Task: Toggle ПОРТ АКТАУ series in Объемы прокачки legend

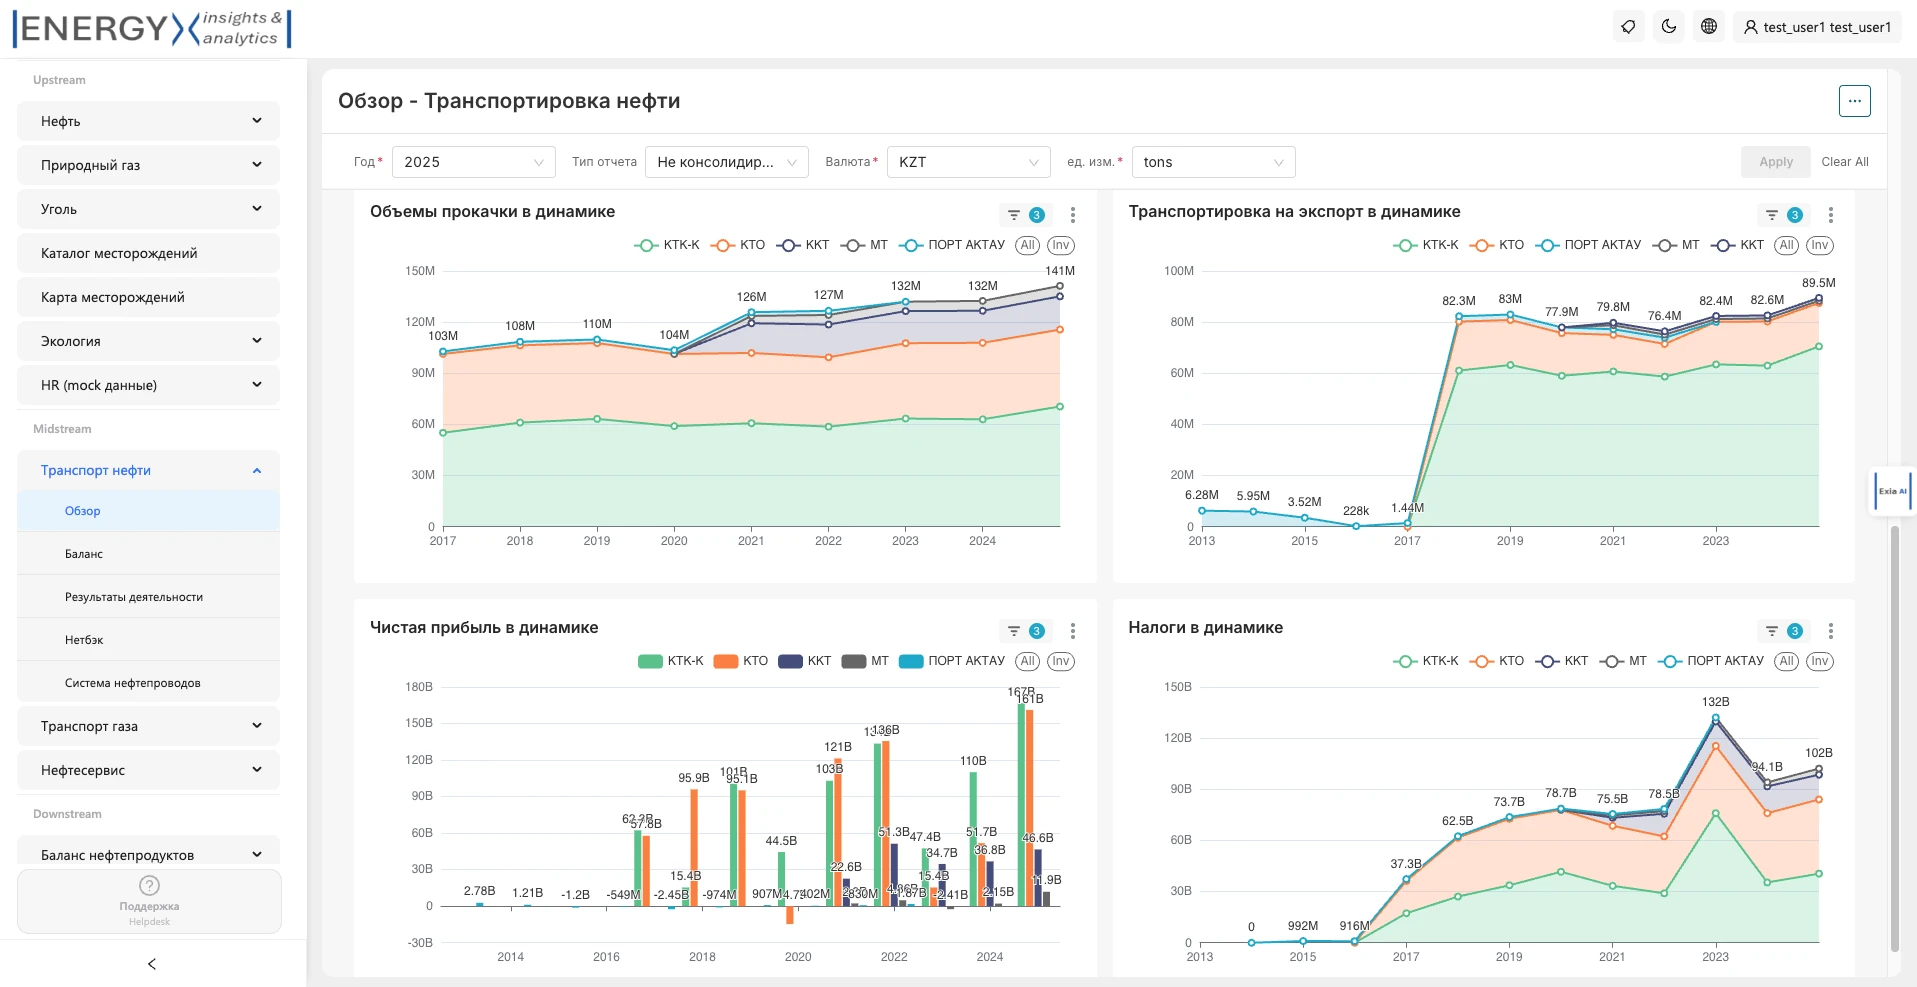Action: (x=952, y=245)
